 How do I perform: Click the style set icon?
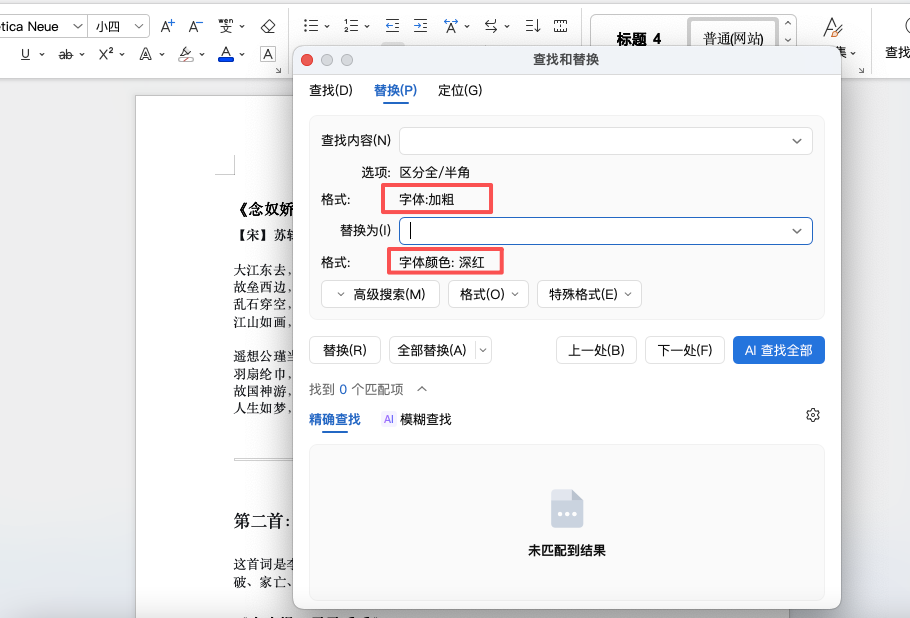tap(832, 27)
